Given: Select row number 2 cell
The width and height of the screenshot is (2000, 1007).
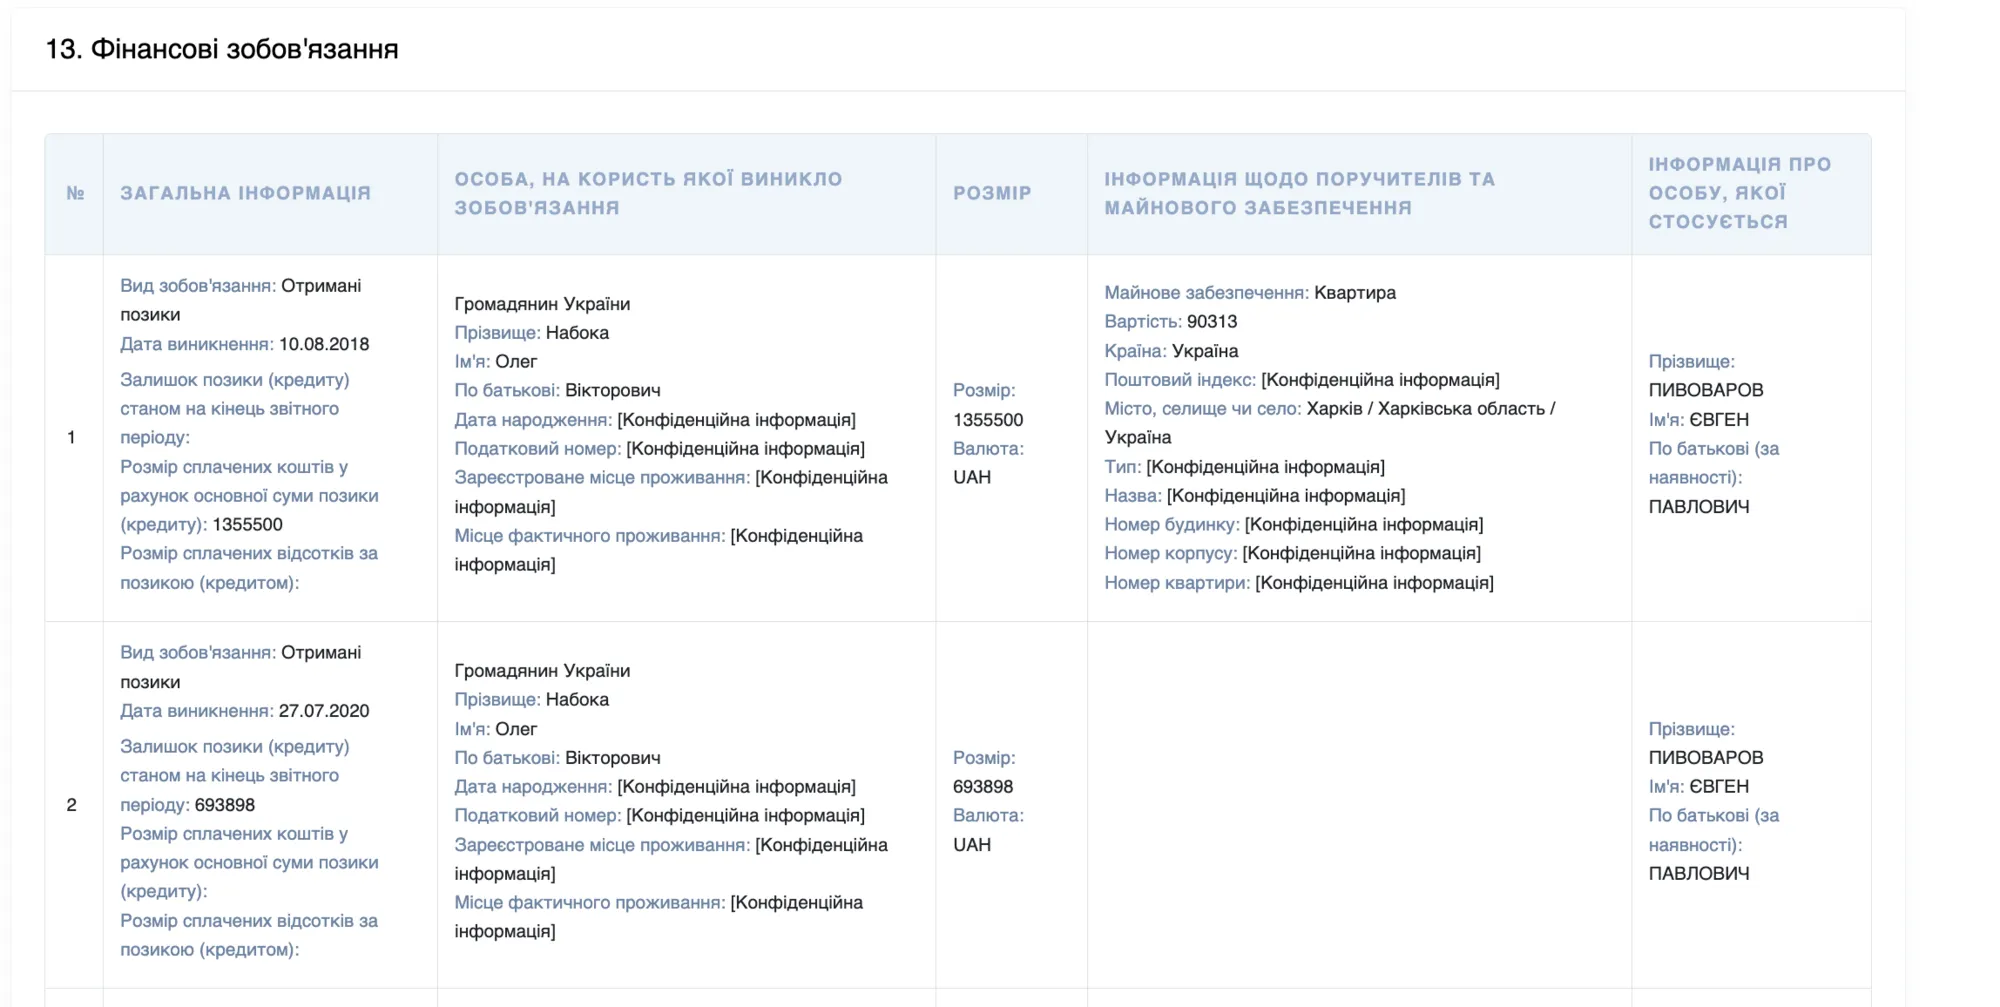Looking at the screenshot, I should pyautogui.click(x=71, y=805).
